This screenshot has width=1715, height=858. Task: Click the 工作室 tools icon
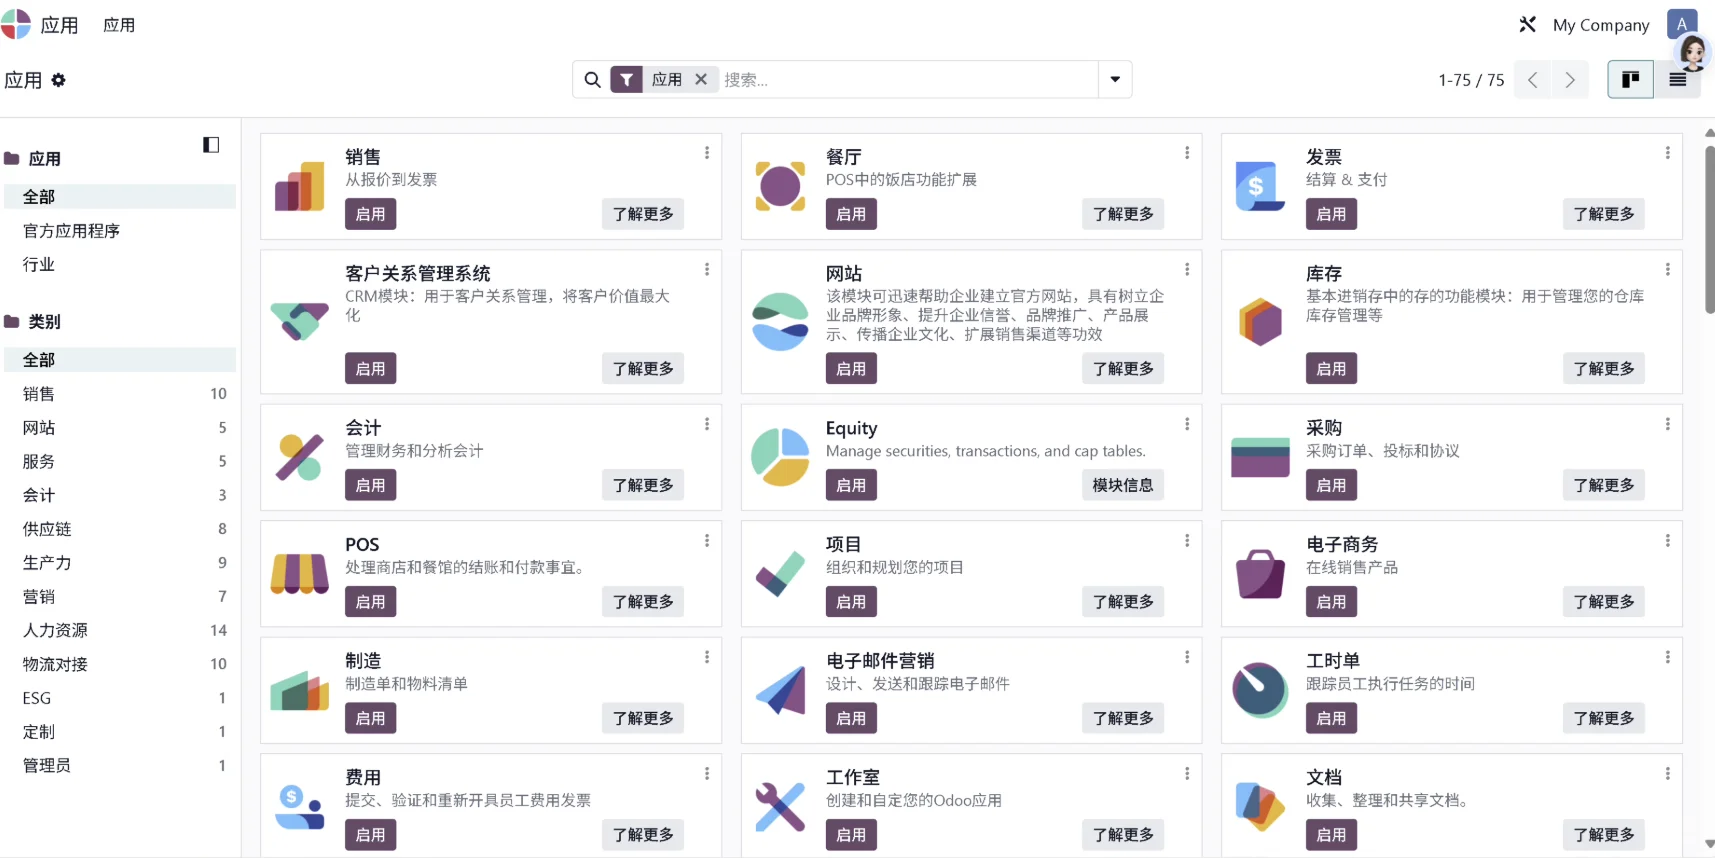click(x=780, y=807)
